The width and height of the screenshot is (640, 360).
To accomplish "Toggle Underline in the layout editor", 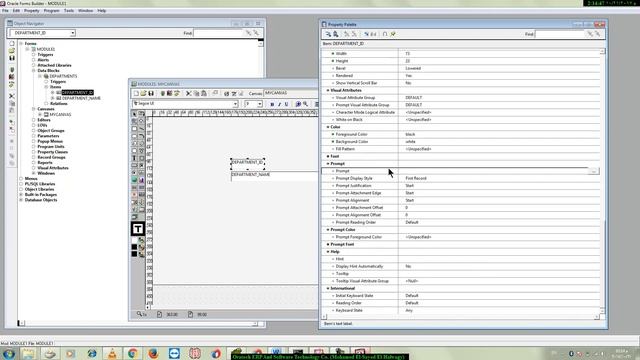I will (x=286, y=104).
